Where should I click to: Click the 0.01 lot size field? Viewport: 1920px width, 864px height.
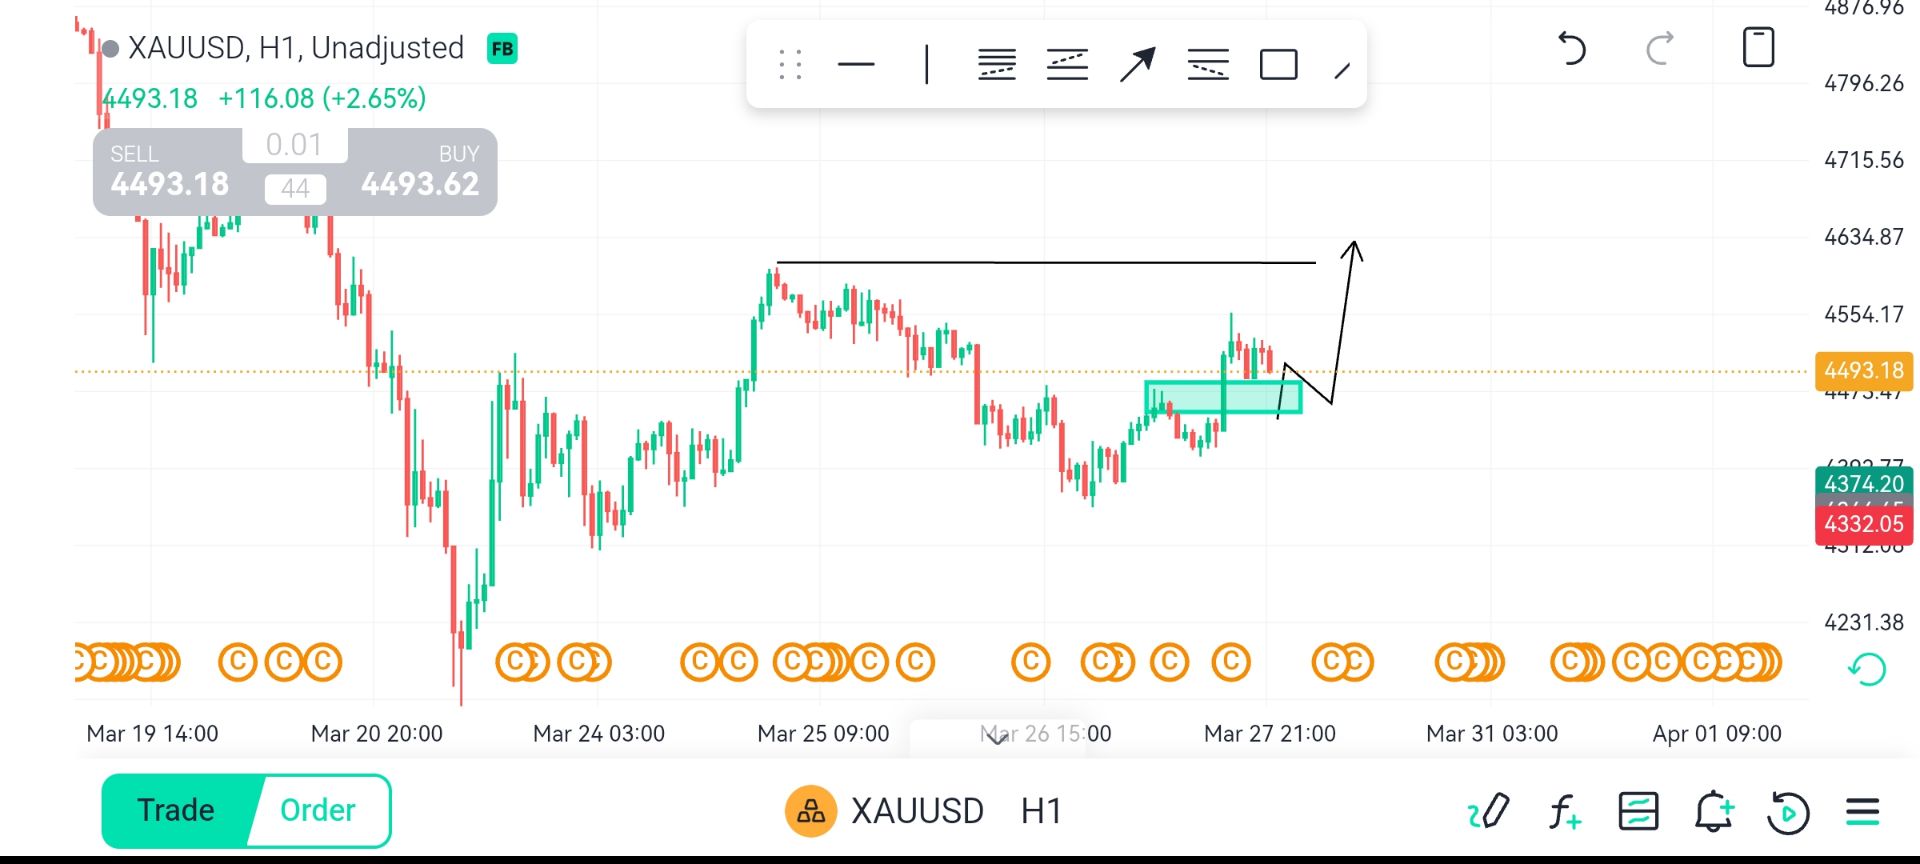[x=294, y=145]
